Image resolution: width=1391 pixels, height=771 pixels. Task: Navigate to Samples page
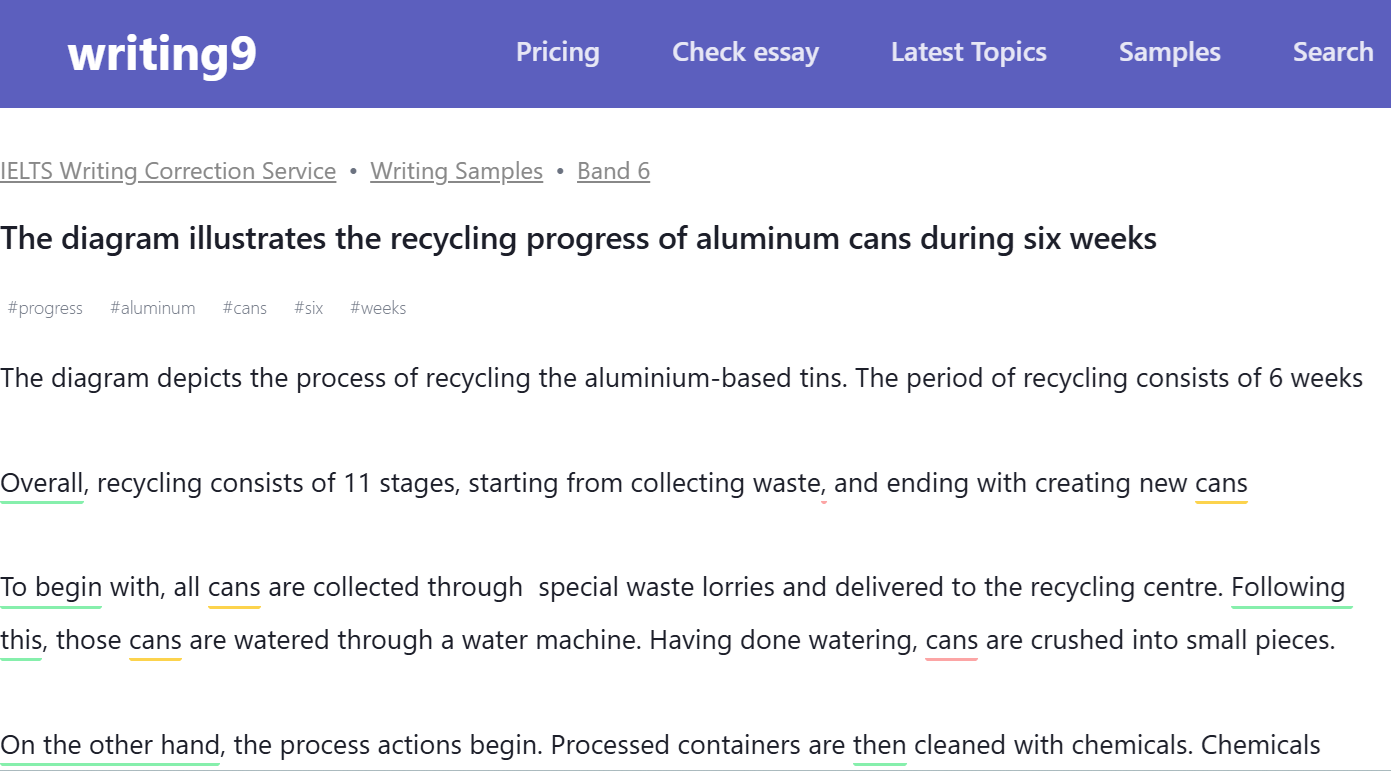tap(1169, 52)
